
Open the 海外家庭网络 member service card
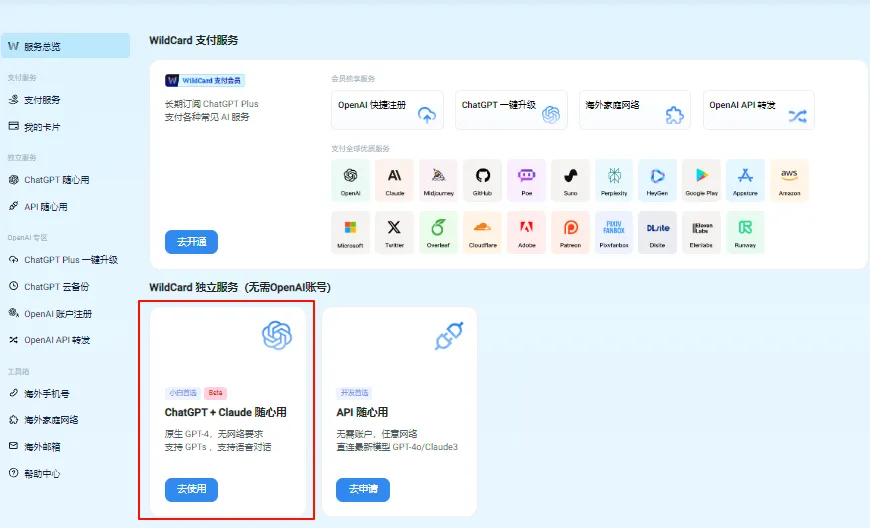point(635,110)
